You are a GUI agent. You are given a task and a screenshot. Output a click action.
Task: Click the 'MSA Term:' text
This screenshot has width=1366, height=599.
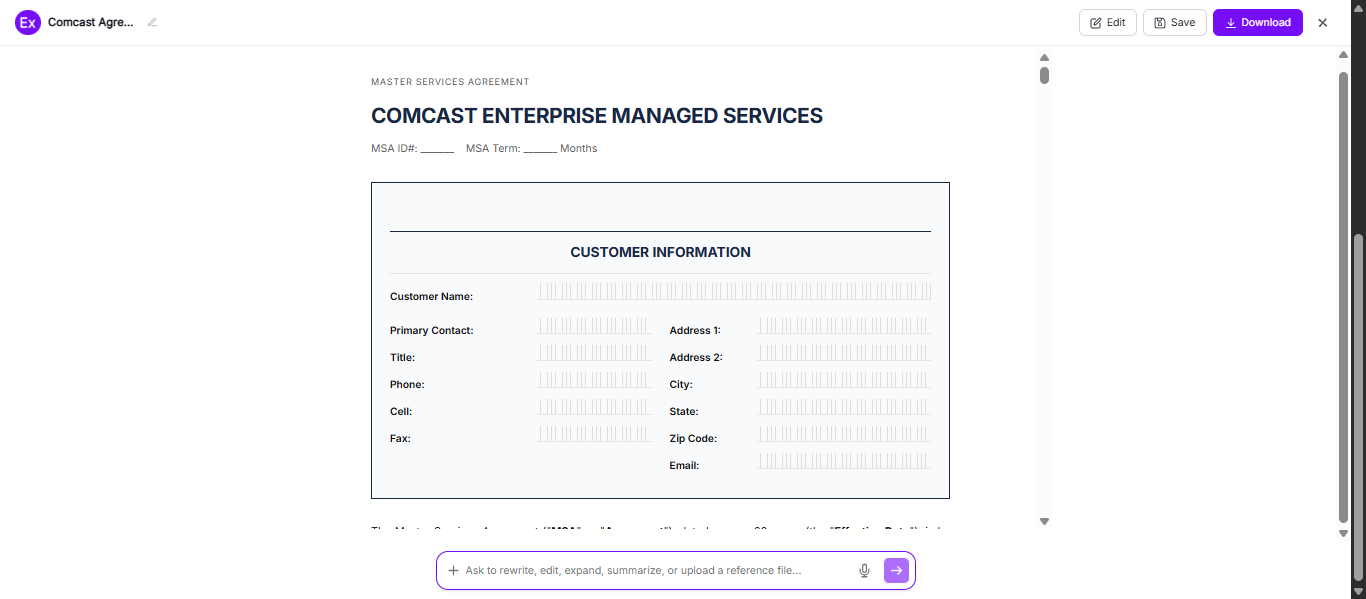pos(493,148)
